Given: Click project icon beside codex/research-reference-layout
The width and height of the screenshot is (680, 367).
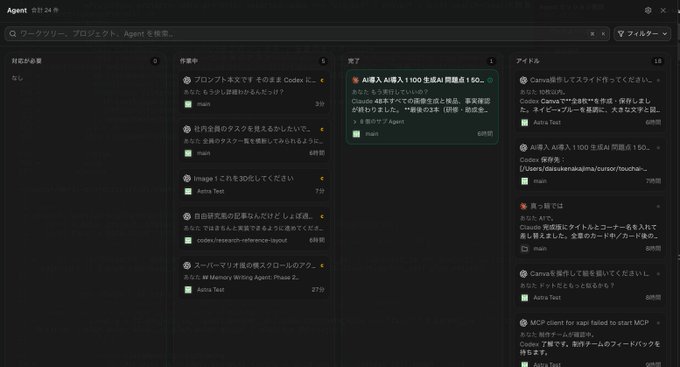Looking at the screenshot, I should pos(188,240).
